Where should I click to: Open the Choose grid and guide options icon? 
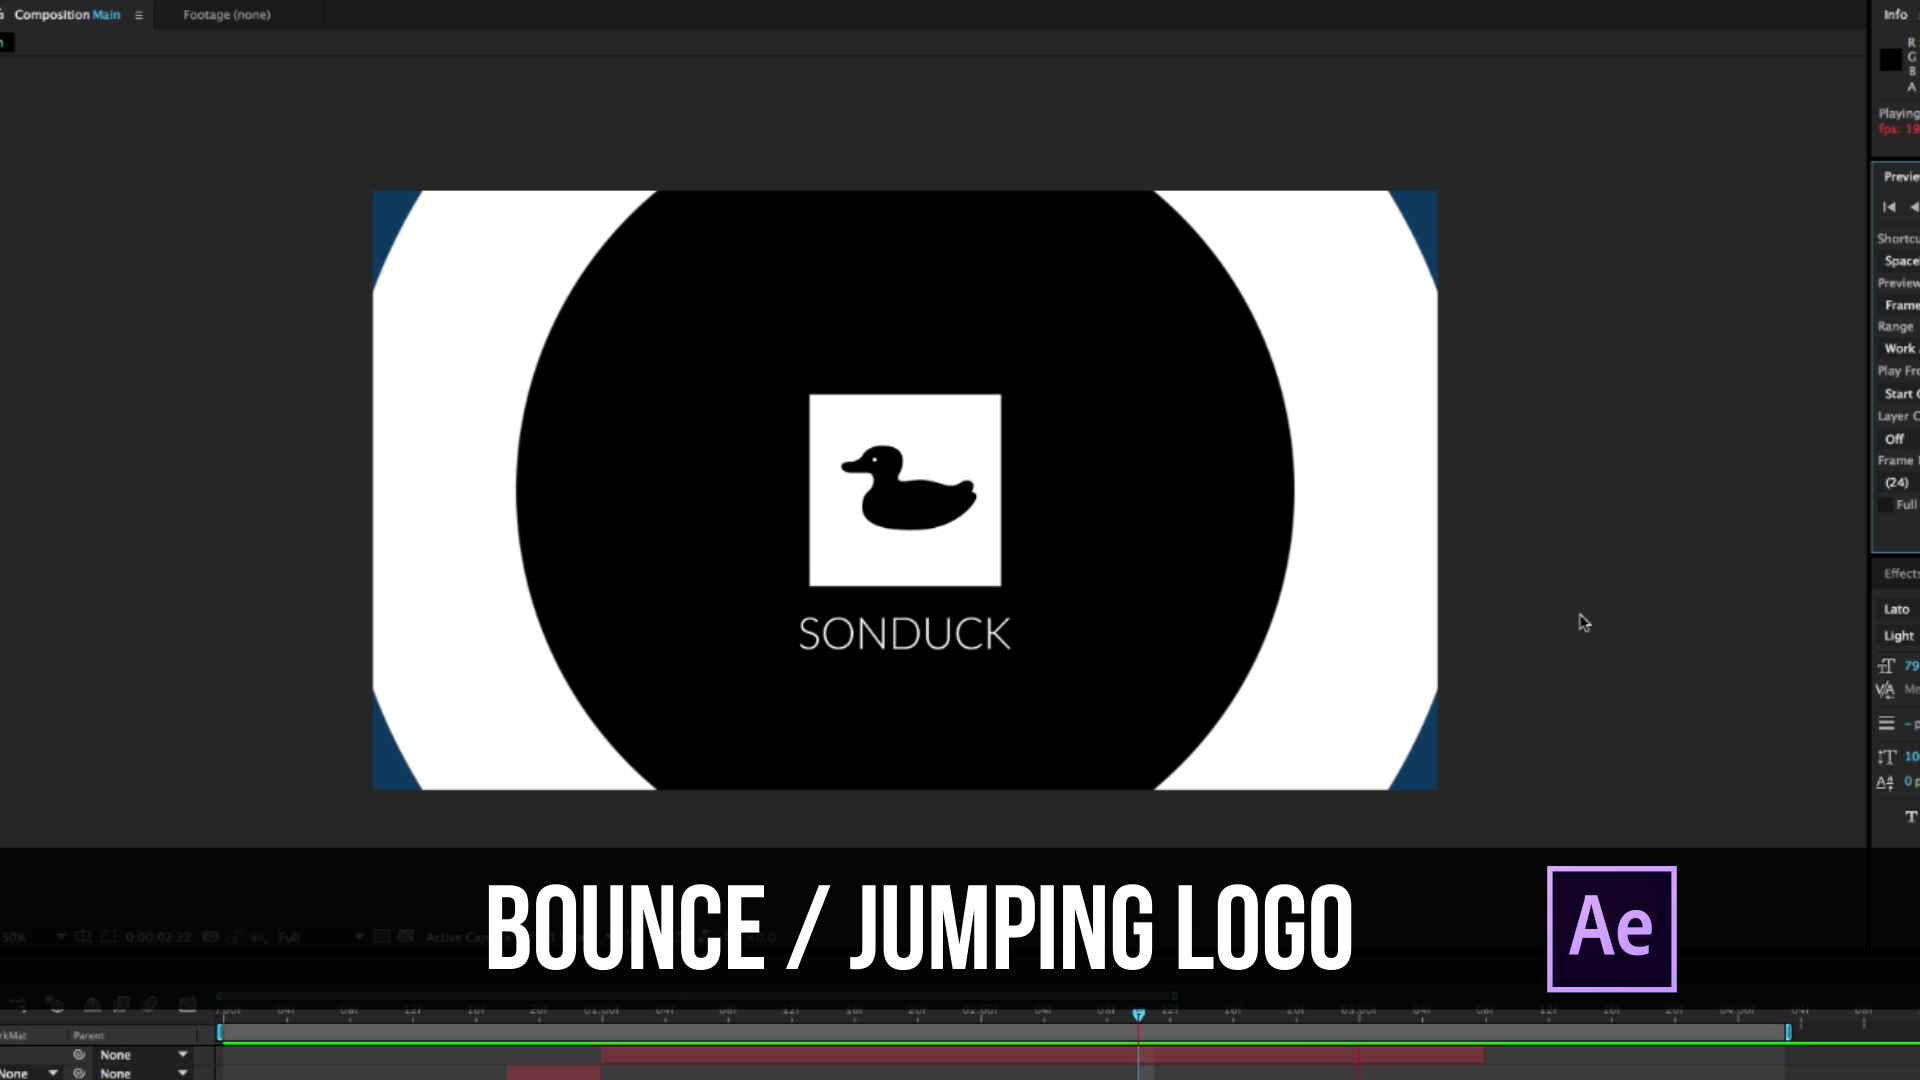click(x=84, y=937)
